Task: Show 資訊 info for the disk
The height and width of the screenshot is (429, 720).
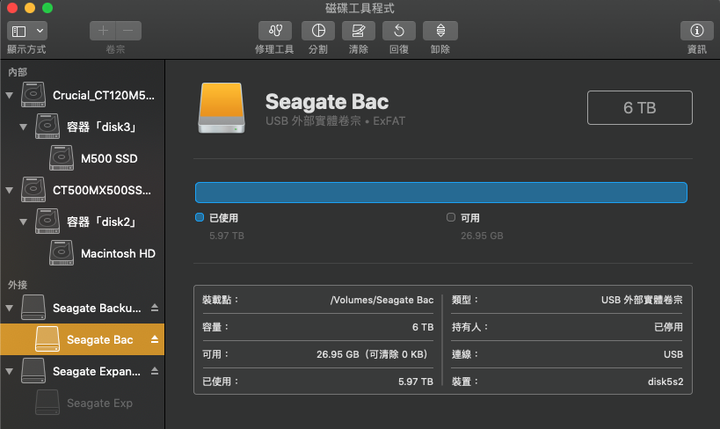Action: click(697, 31)
